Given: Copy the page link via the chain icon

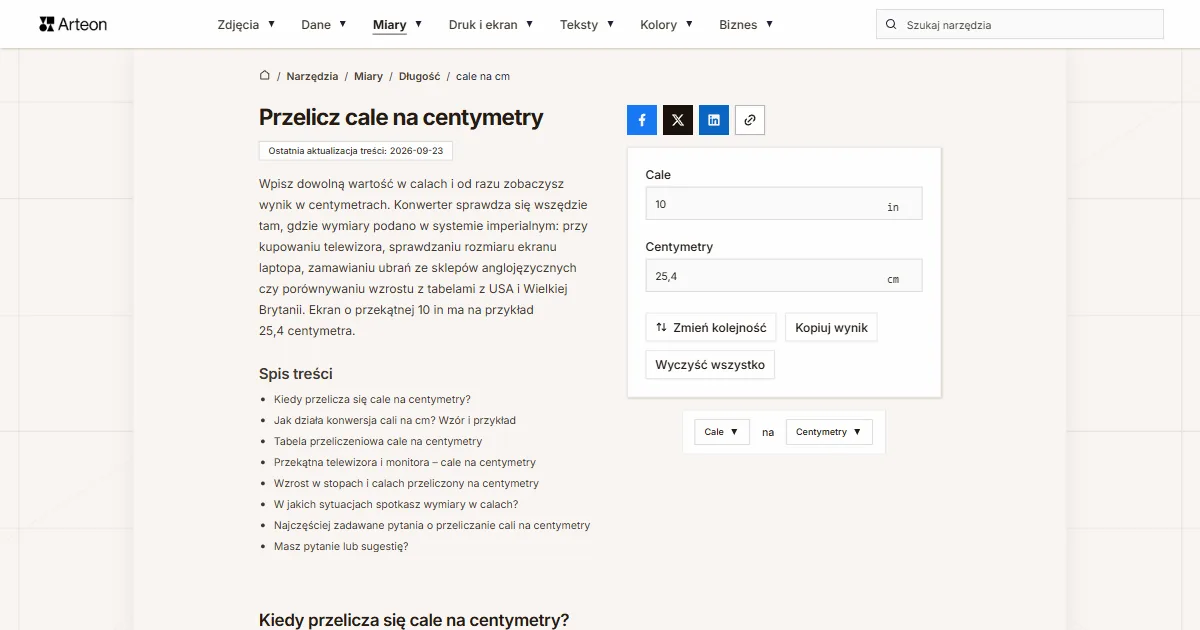Looking at the screenshot, I should pos(750,120).
